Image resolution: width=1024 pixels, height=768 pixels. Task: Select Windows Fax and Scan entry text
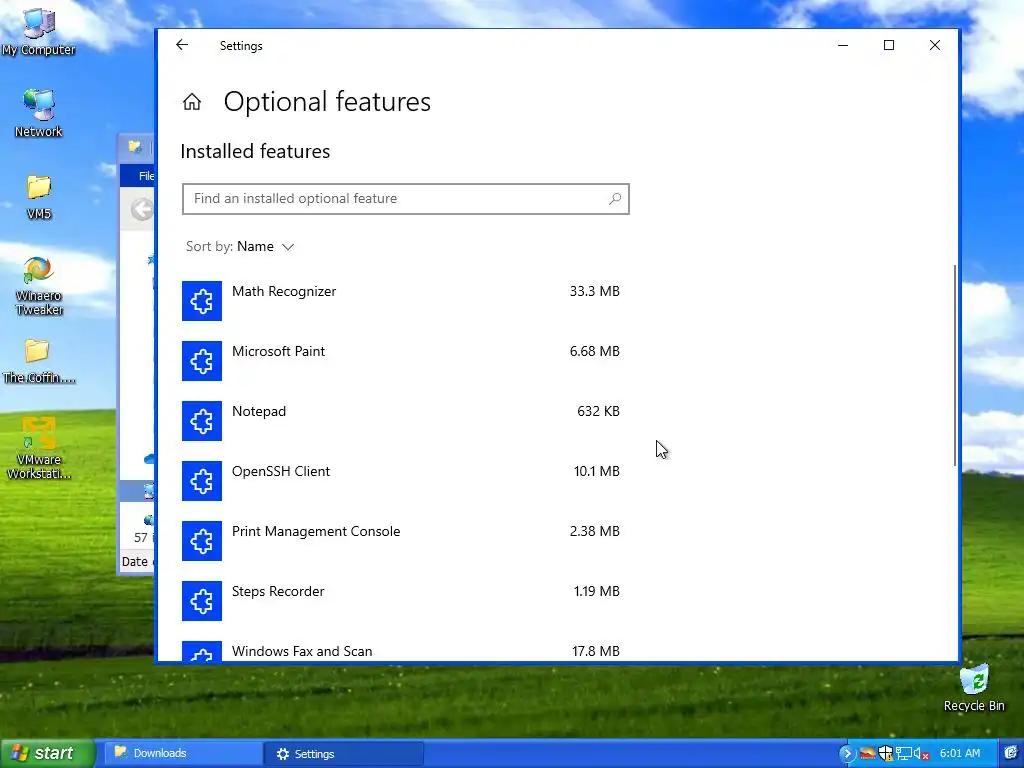(x=302, y=651)
